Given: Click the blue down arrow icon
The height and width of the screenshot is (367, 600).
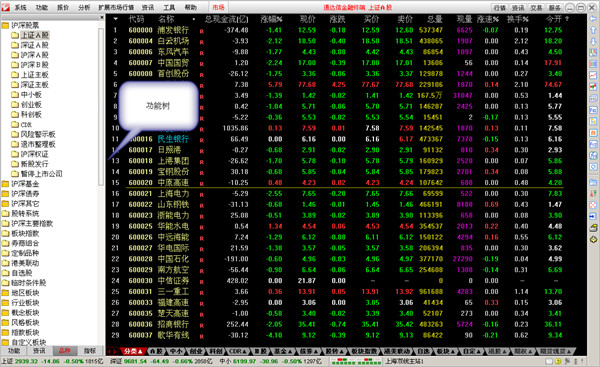Looking at the screenshot, I should [x=593, y=41].
